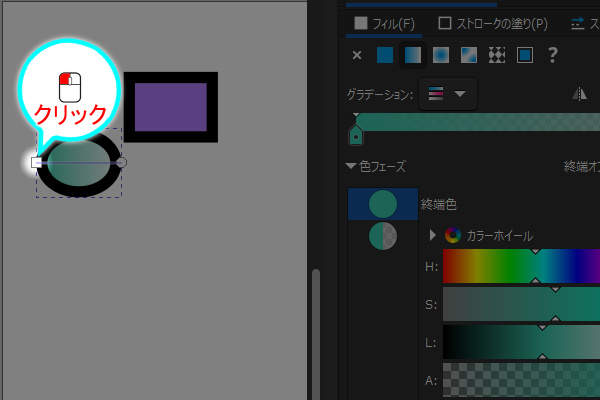Open the ストロークの塗り(P) tab
Image resolution: width=600 pixels, height=400 pixels.
tap(492, 24)
